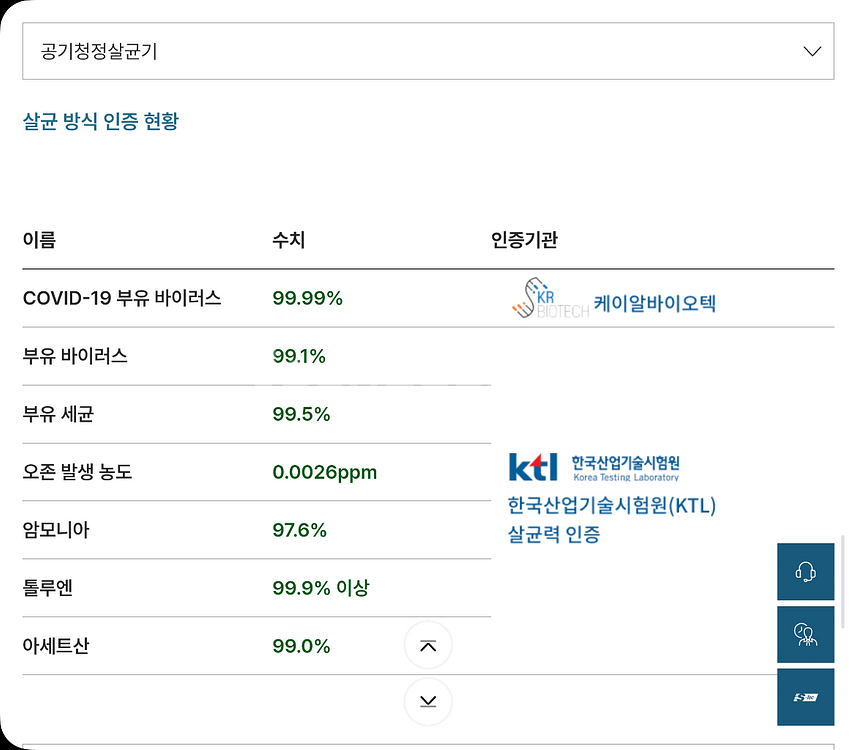Click the 99.99% value
This screenshot has width=857, height=750.
click(x=307, y=298)
